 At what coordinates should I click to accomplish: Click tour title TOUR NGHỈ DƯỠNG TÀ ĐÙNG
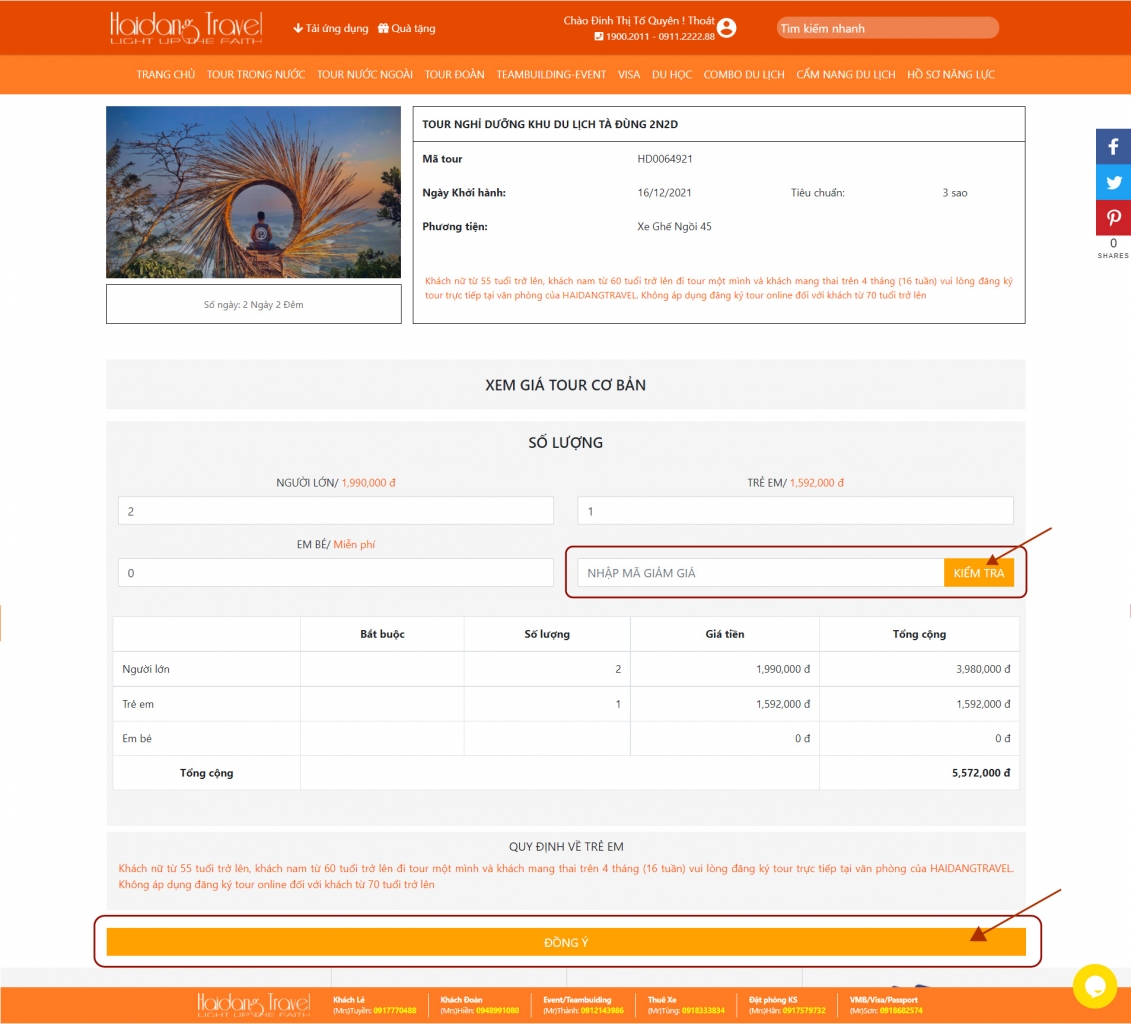[550, 124]
